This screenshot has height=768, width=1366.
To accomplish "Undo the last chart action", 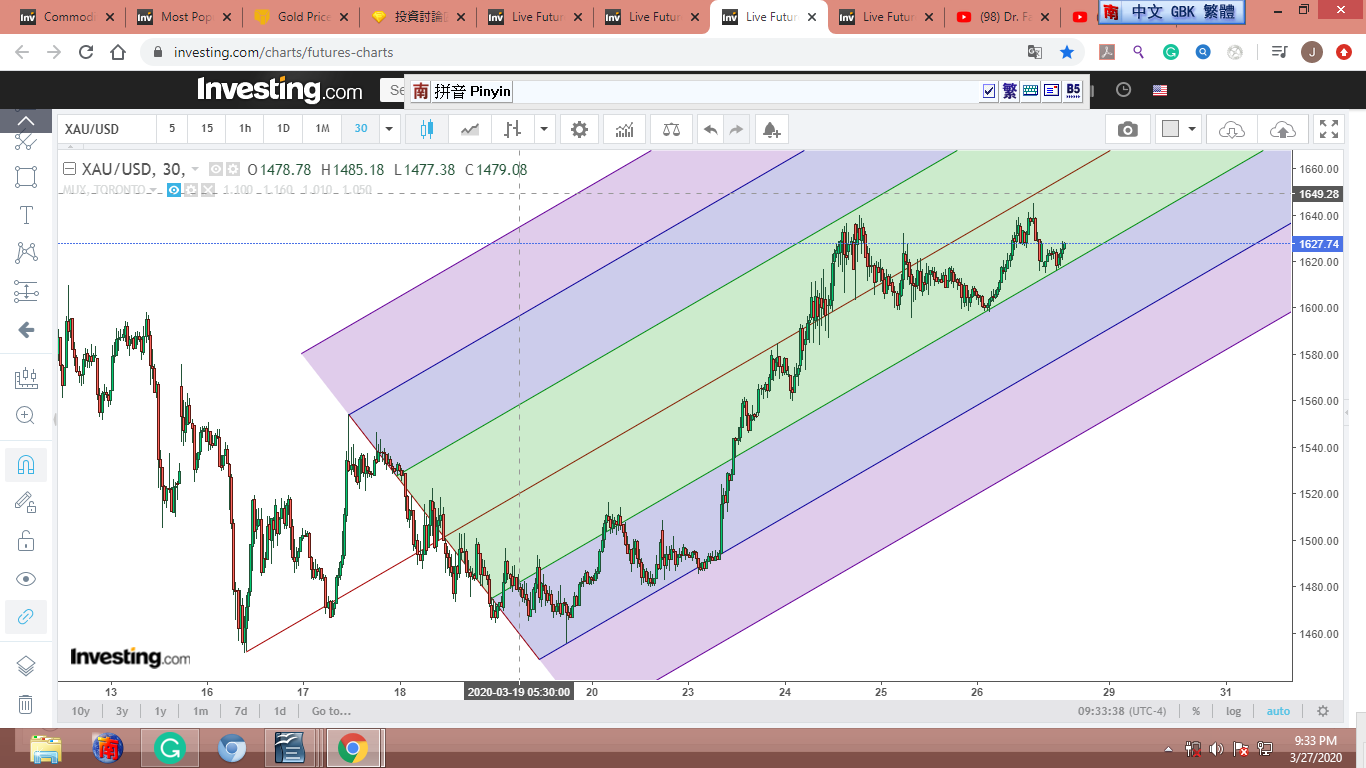I will [710, 129].
